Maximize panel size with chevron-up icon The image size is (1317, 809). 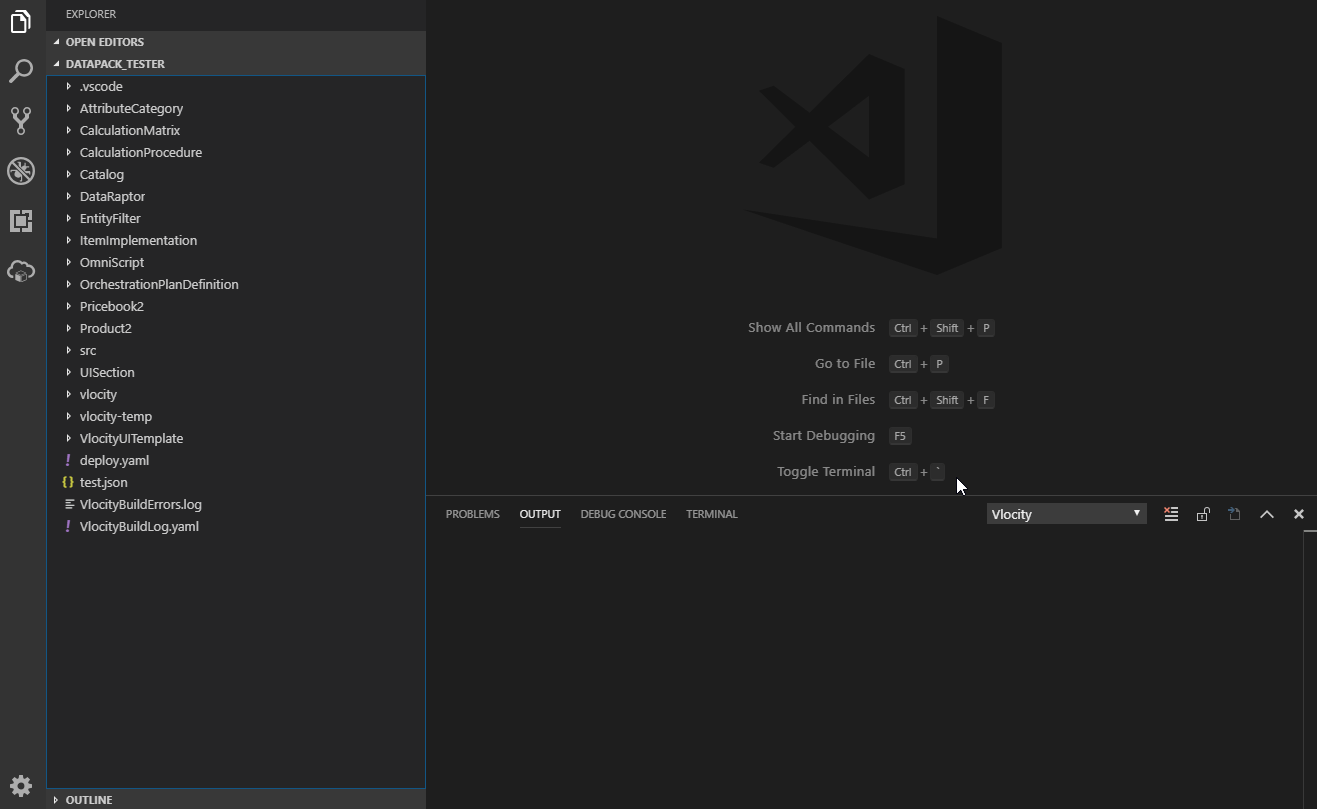coord(1267,514)
